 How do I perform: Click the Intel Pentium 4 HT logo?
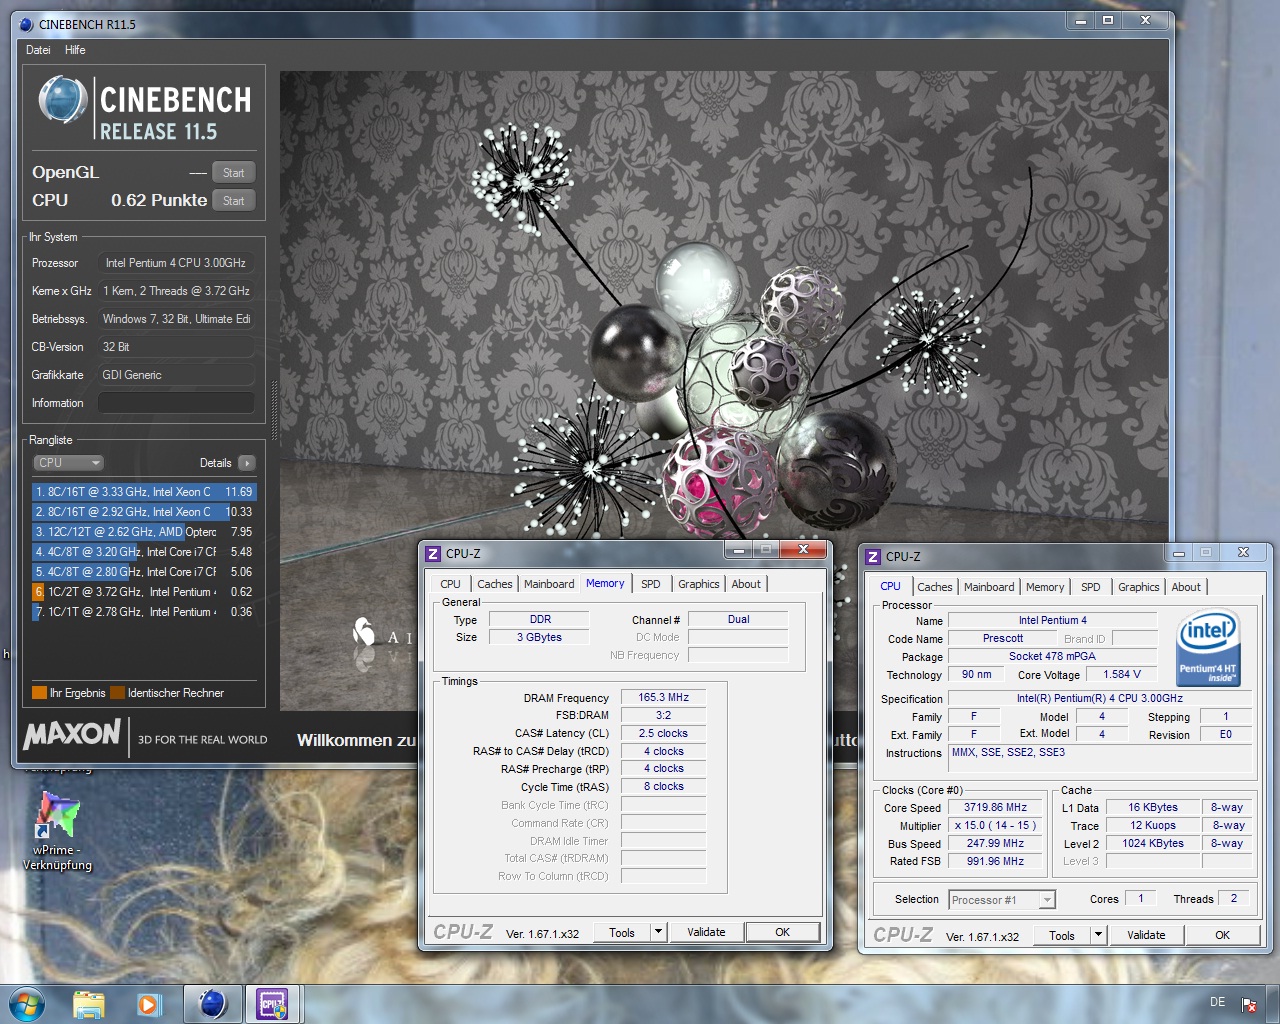click(x=1208, y=648)
